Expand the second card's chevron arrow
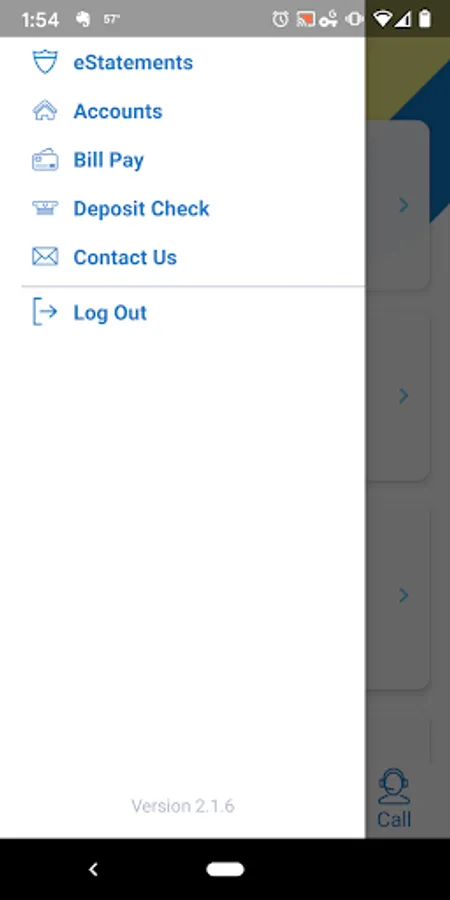450x900 pixels. [x=404, y=395]
